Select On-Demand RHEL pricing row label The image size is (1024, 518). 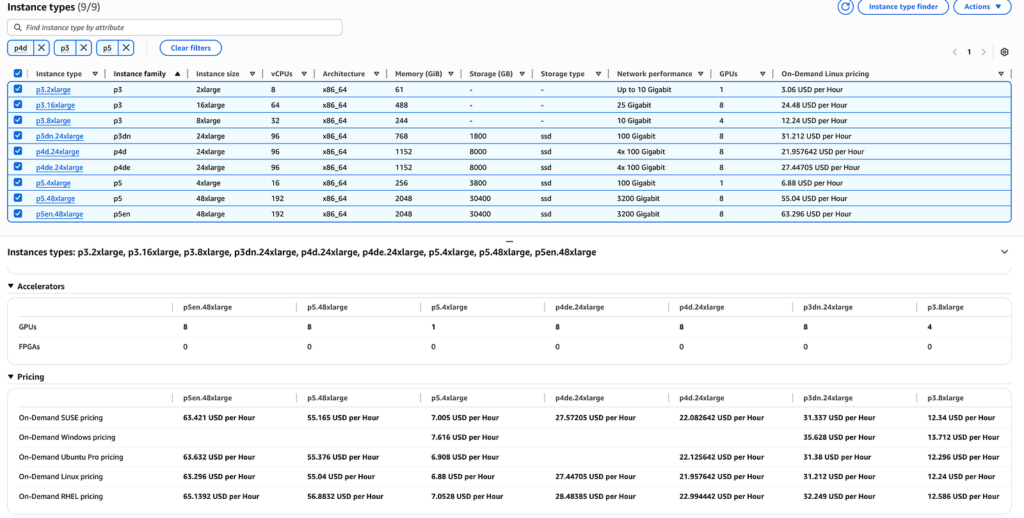[x=61, y=496]
